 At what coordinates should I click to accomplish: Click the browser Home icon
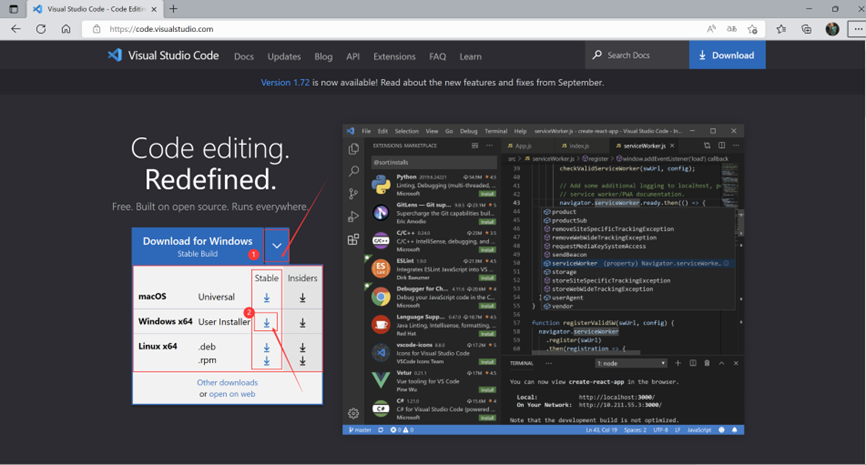point(66,29)
